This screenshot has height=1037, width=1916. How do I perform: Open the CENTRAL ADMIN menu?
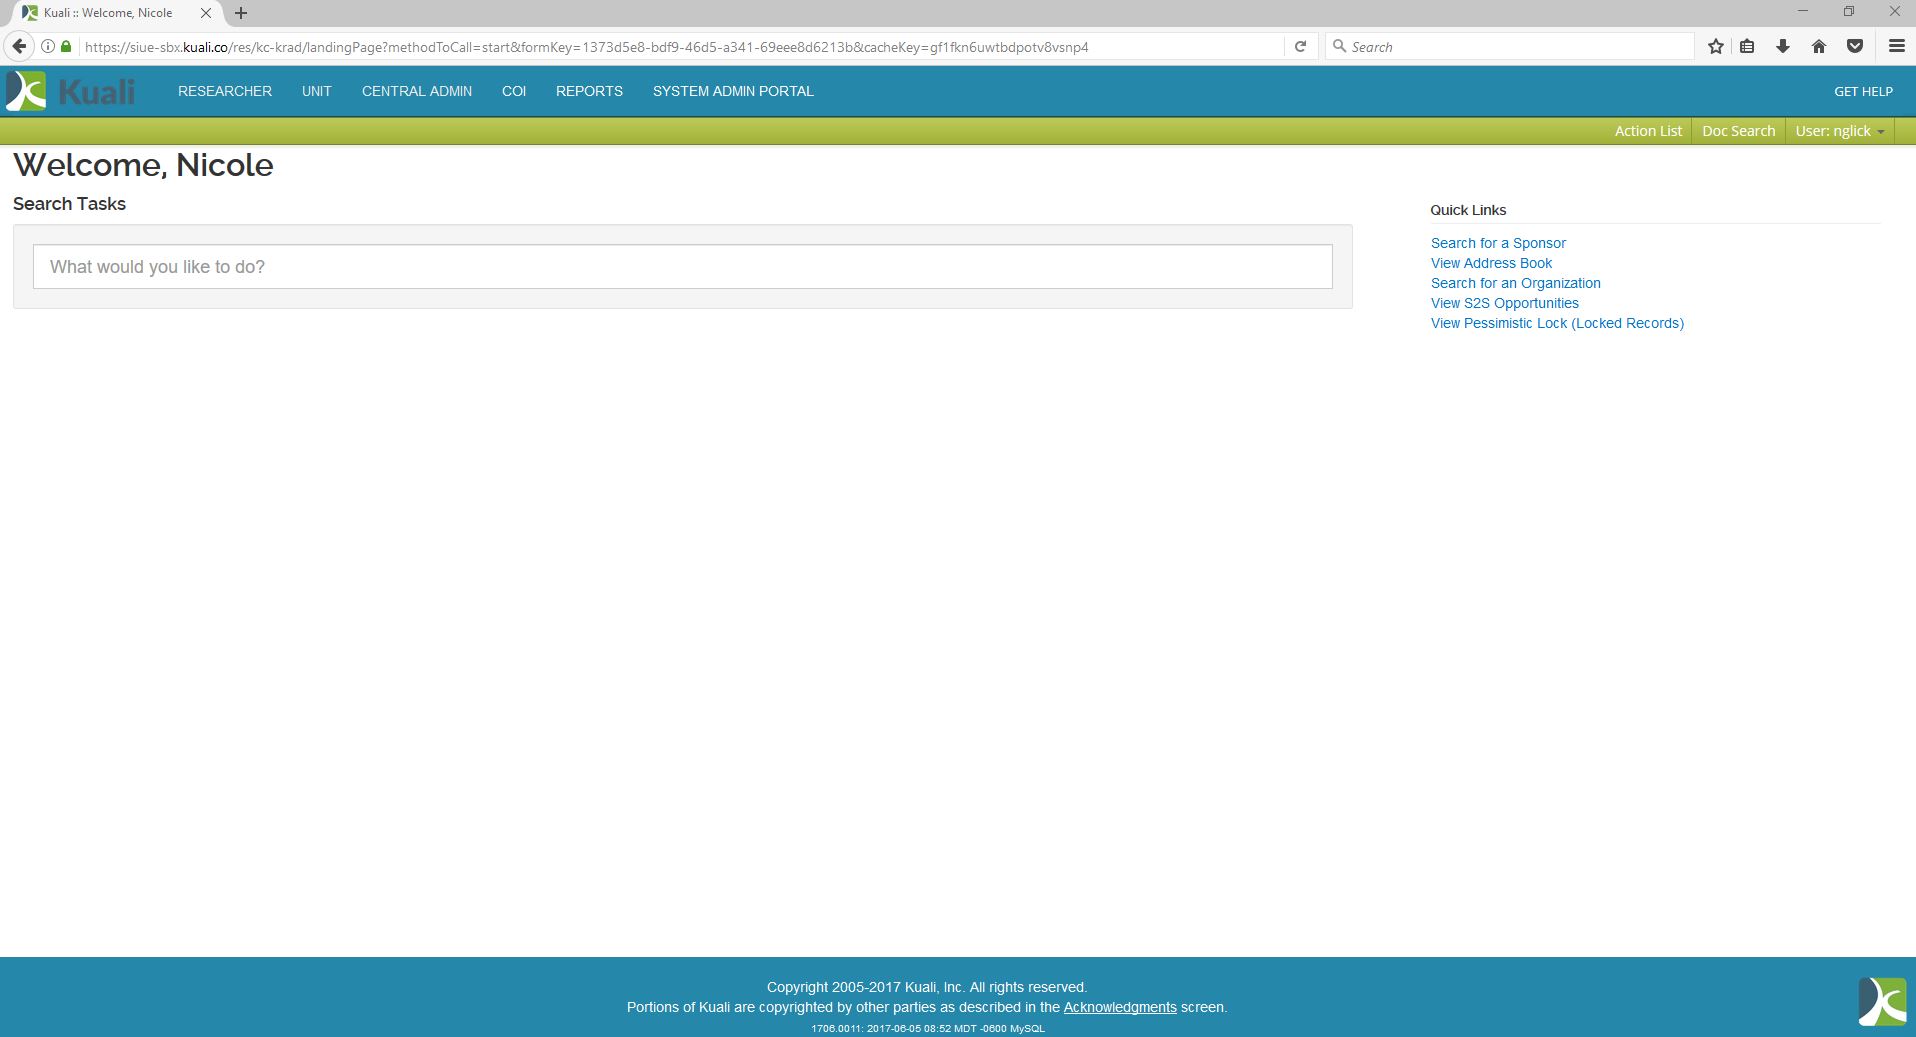[417, 91]
